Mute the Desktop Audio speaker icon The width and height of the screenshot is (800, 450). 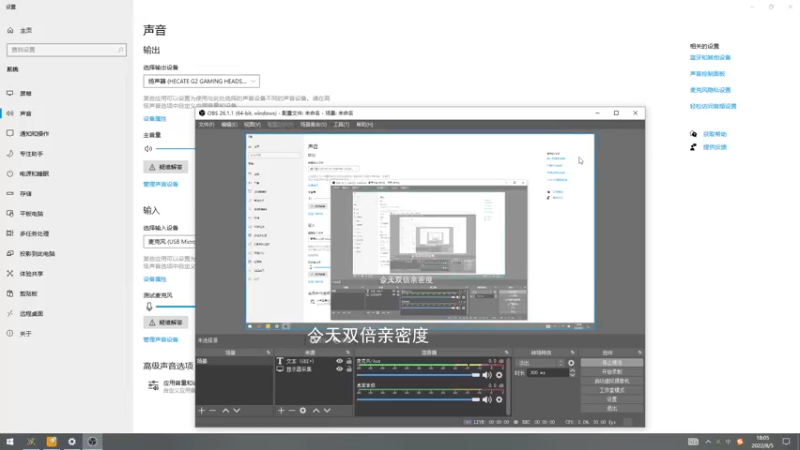487,399
